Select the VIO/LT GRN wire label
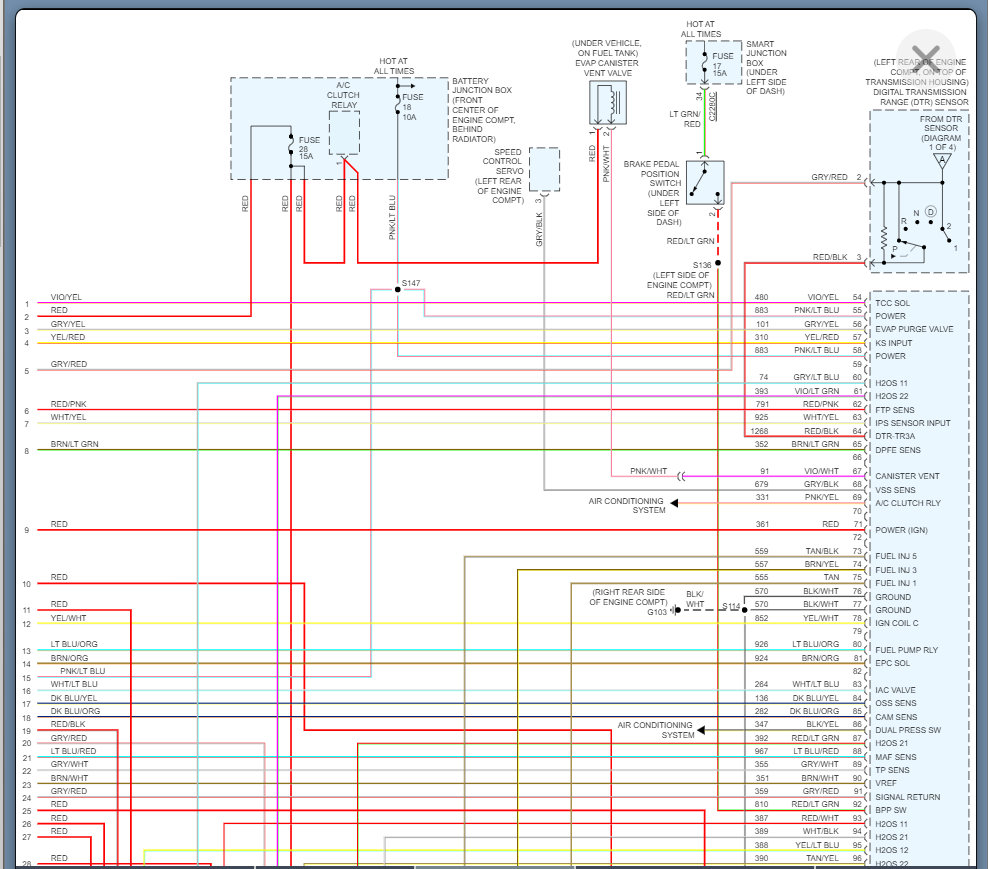This screenshot has height=869, width=988. (817, 391)
